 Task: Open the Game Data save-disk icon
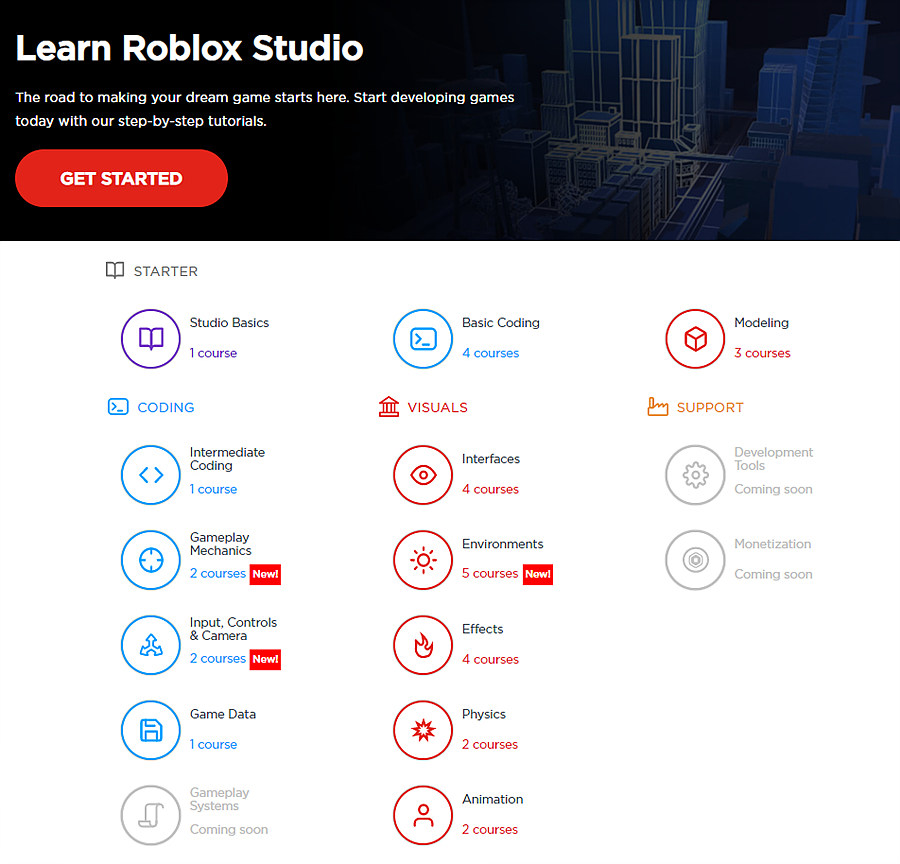[151, 730]
